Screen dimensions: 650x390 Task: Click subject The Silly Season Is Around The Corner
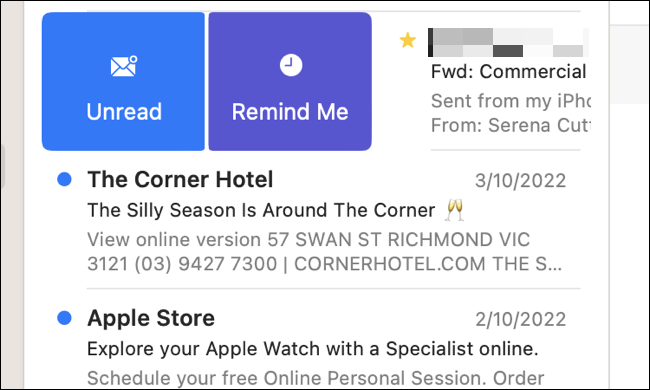point(261,210)
